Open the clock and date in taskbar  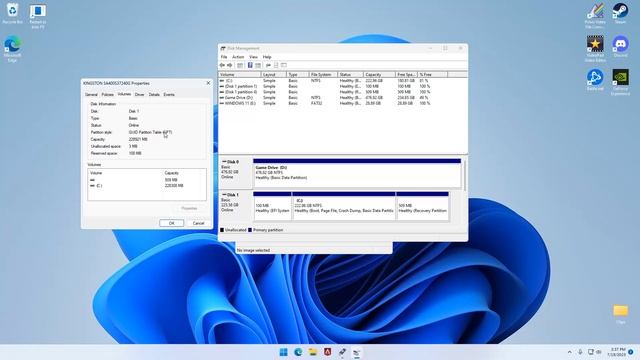(617, 352)
